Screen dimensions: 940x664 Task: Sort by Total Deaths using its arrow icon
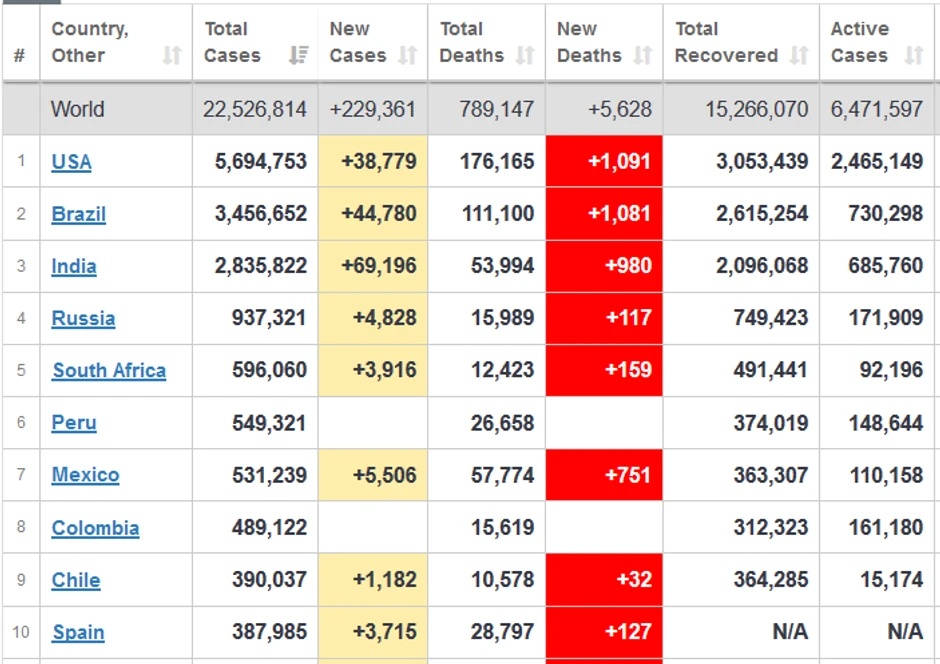coord(525,56)
